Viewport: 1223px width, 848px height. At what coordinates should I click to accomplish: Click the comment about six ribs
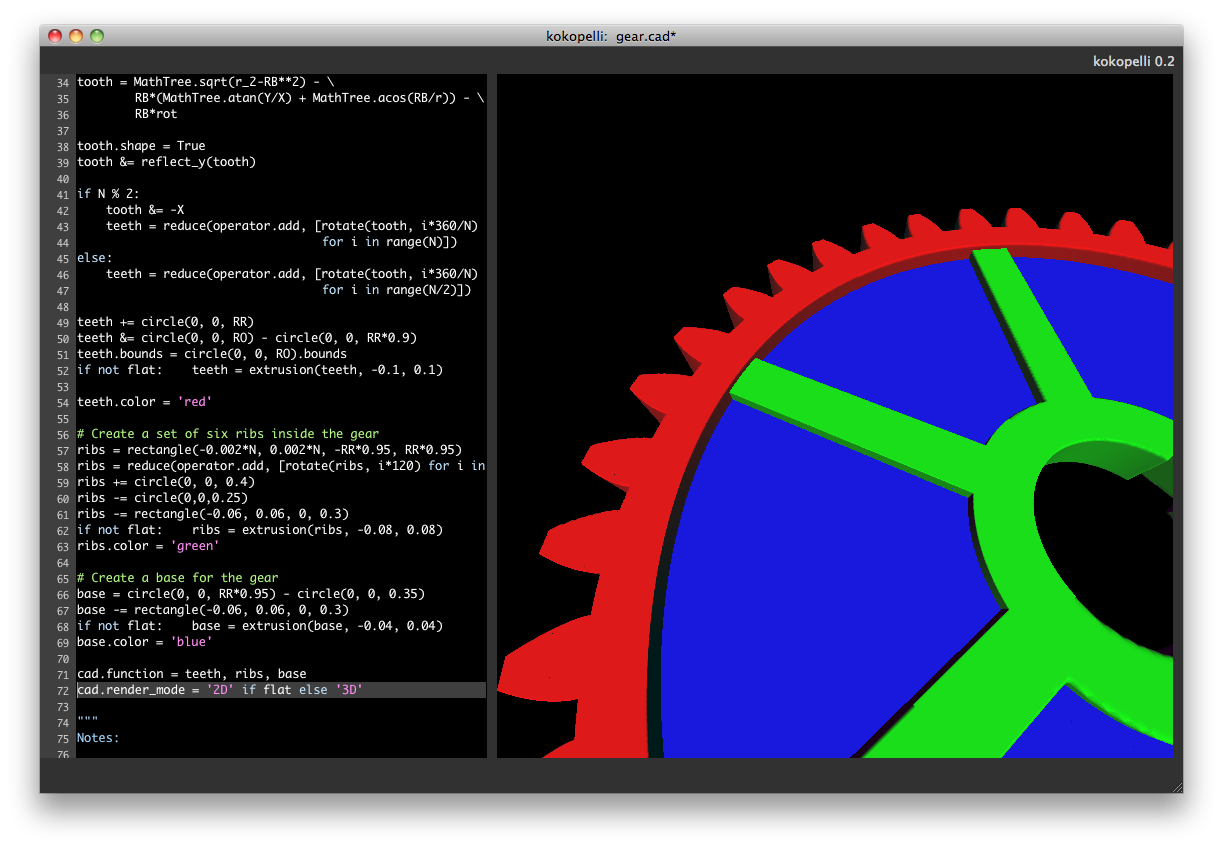click(227, 434)
